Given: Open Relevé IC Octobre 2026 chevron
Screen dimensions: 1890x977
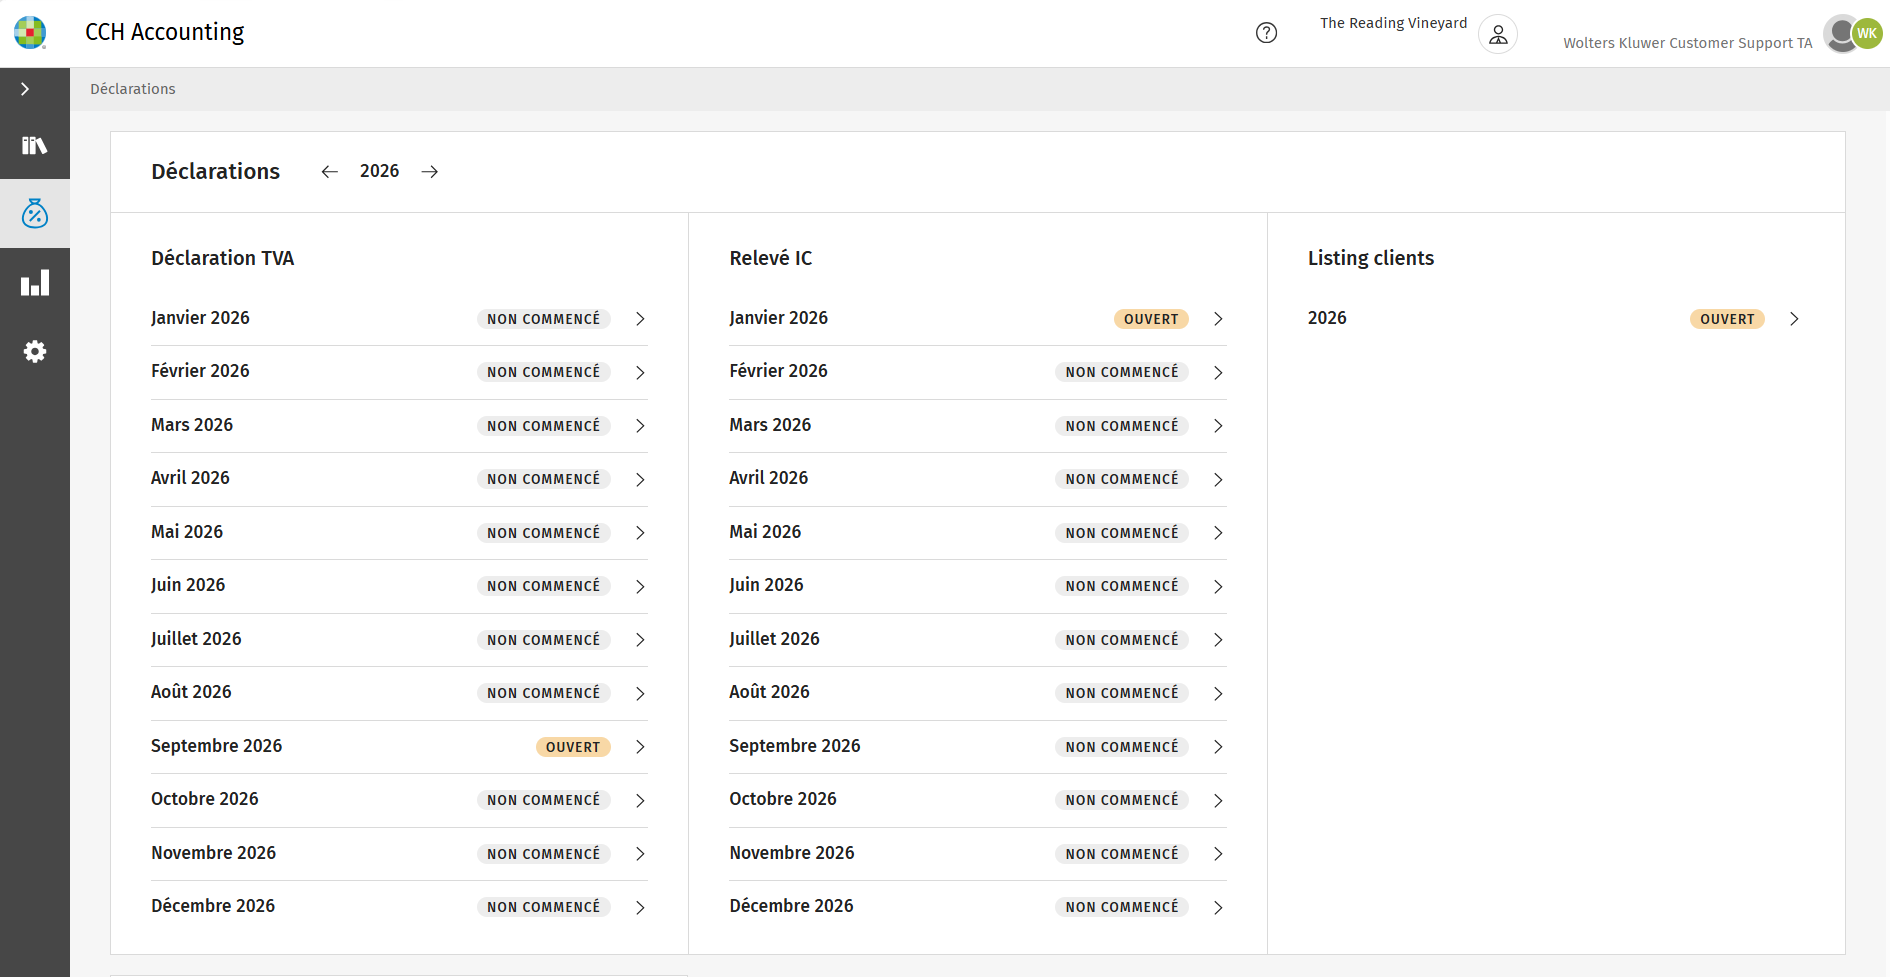Looking at the screenshot, I should (x=1218, y=801).
